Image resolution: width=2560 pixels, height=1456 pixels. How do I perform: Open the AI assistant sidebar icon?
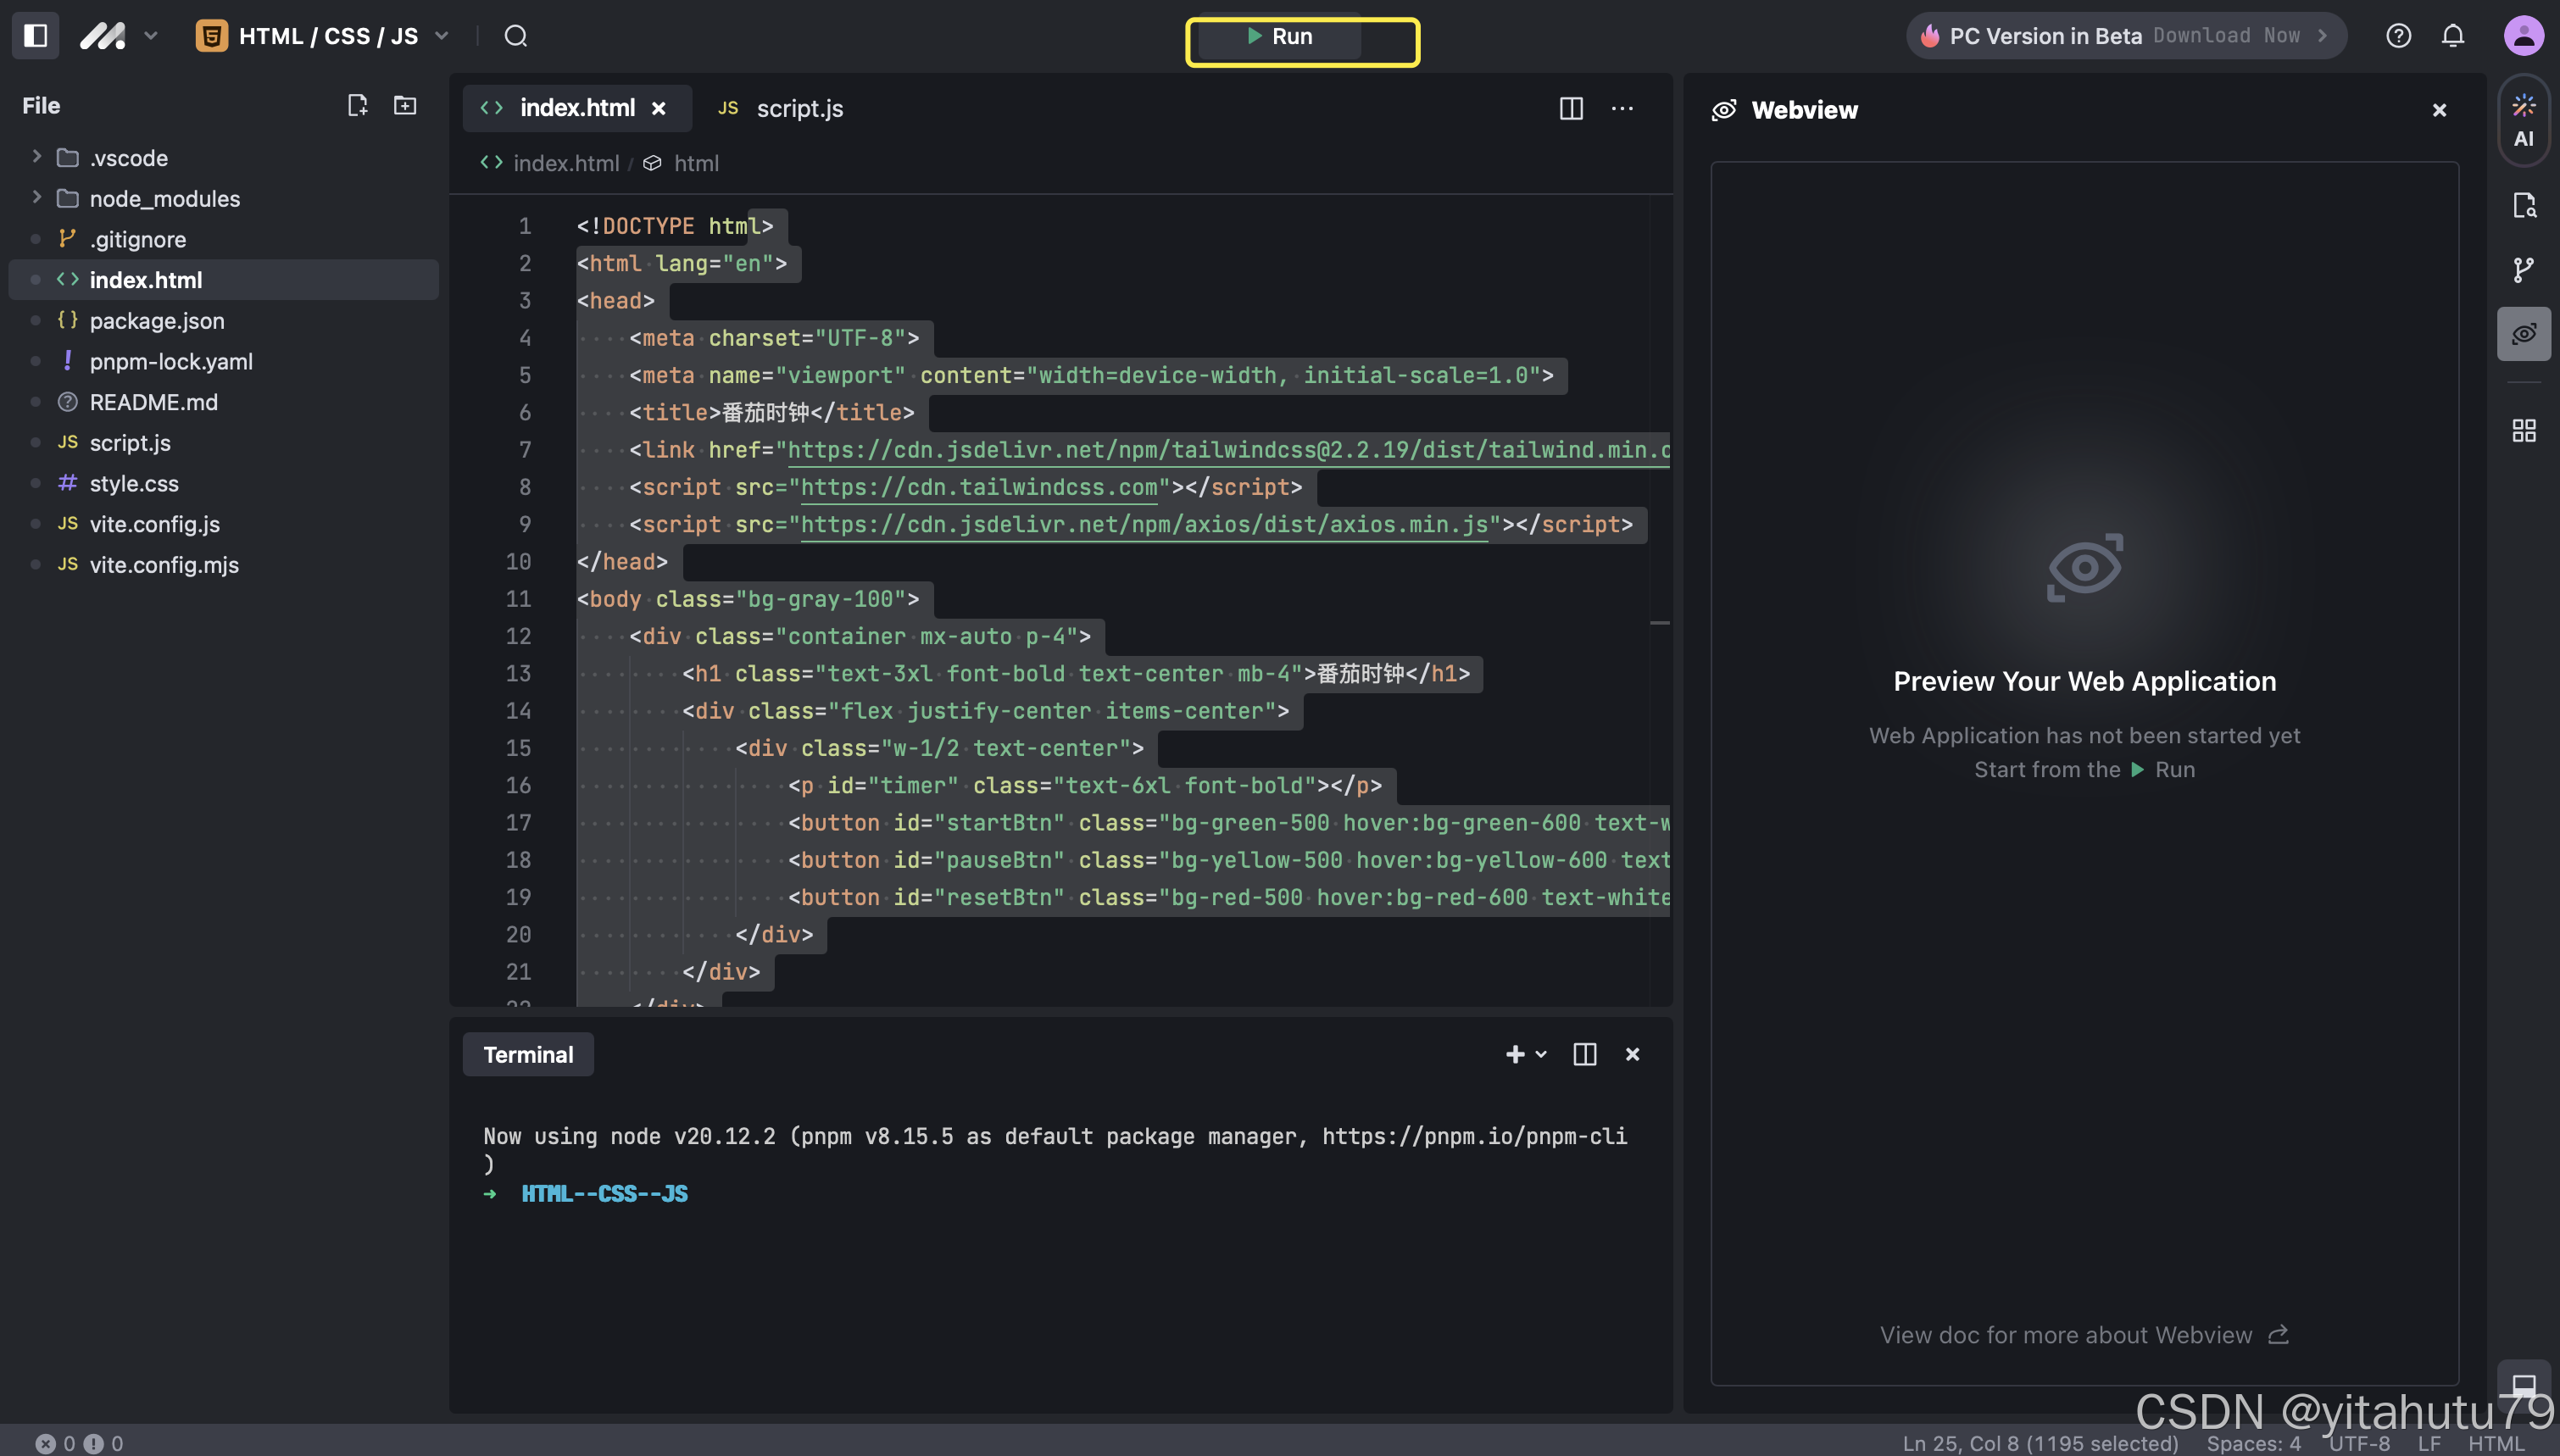click(x=2523, y=120)
